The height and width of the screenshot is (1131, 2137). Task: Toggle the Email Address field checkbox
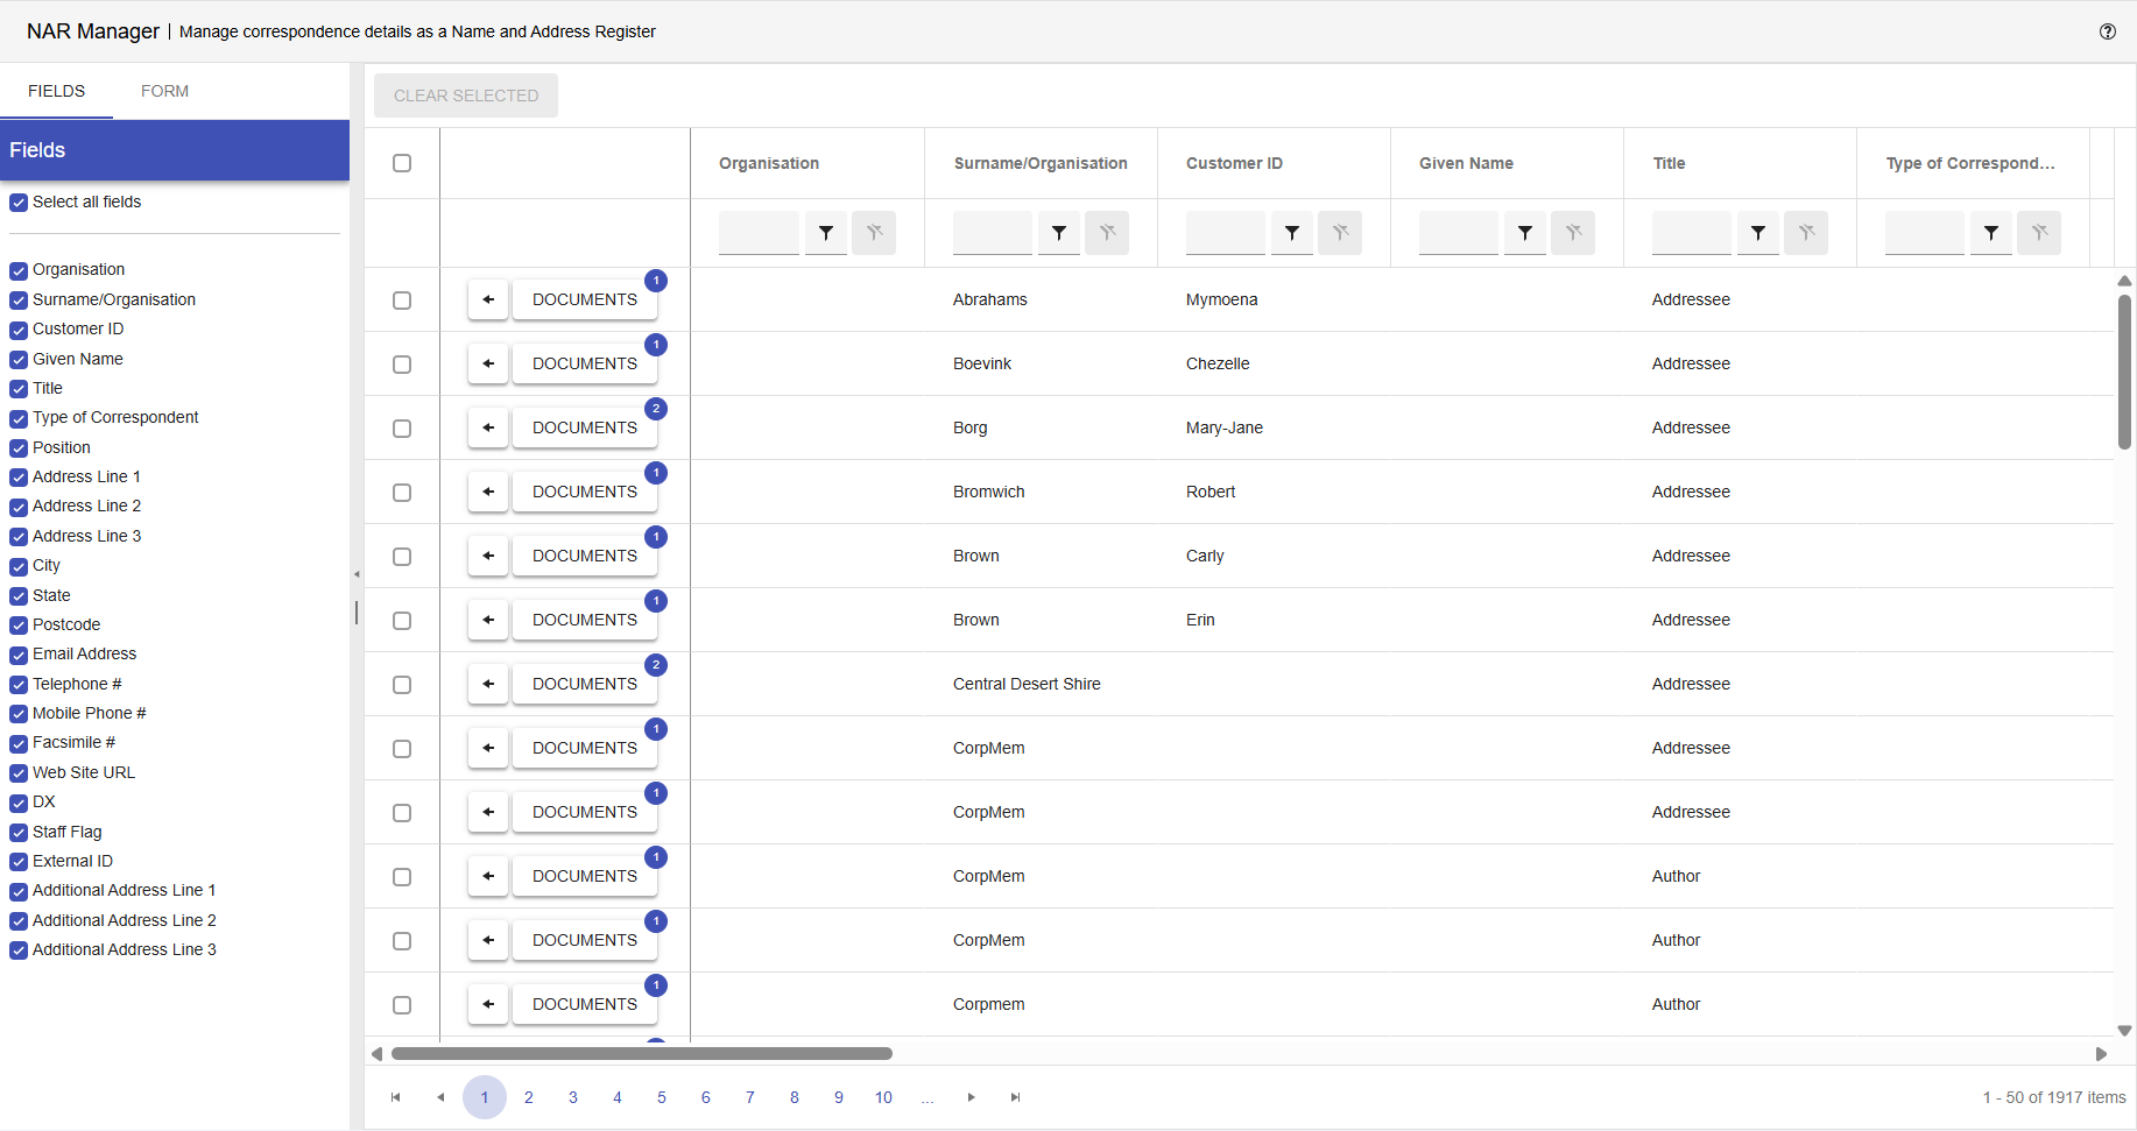pos(18,655)
